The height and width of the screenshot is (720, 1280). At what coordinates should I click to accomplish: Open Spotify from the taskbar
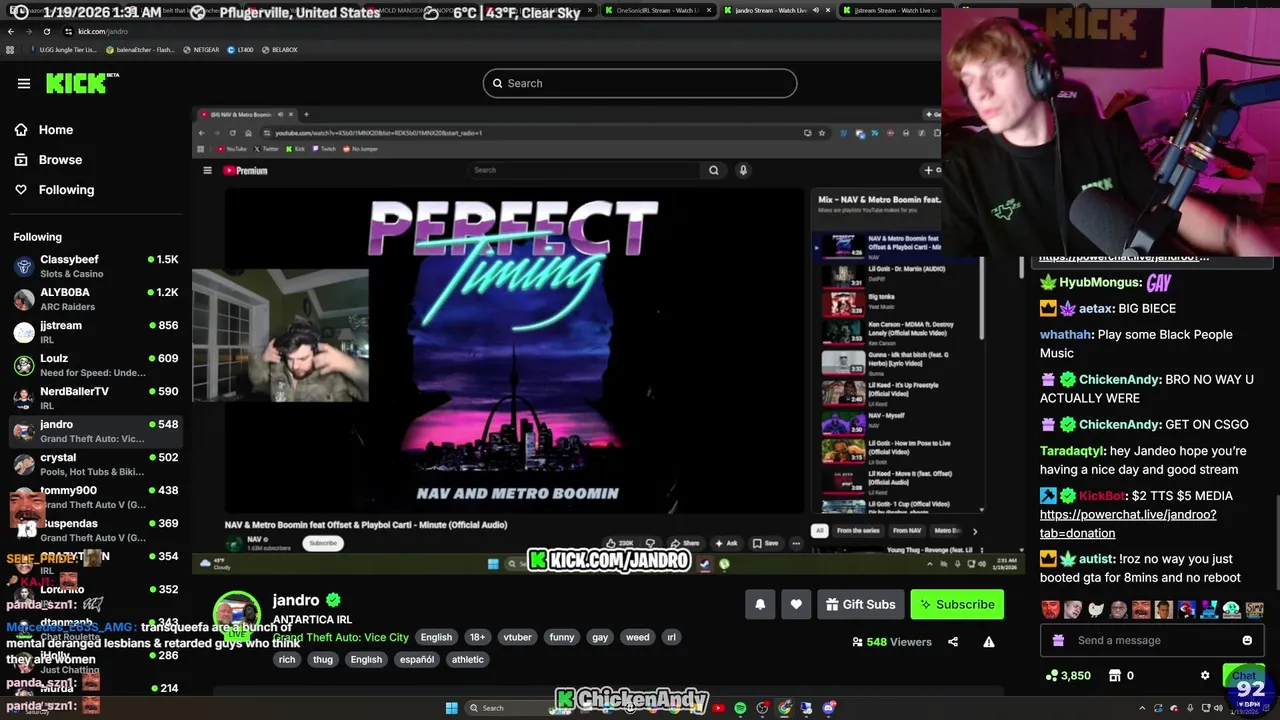(740, 708)
